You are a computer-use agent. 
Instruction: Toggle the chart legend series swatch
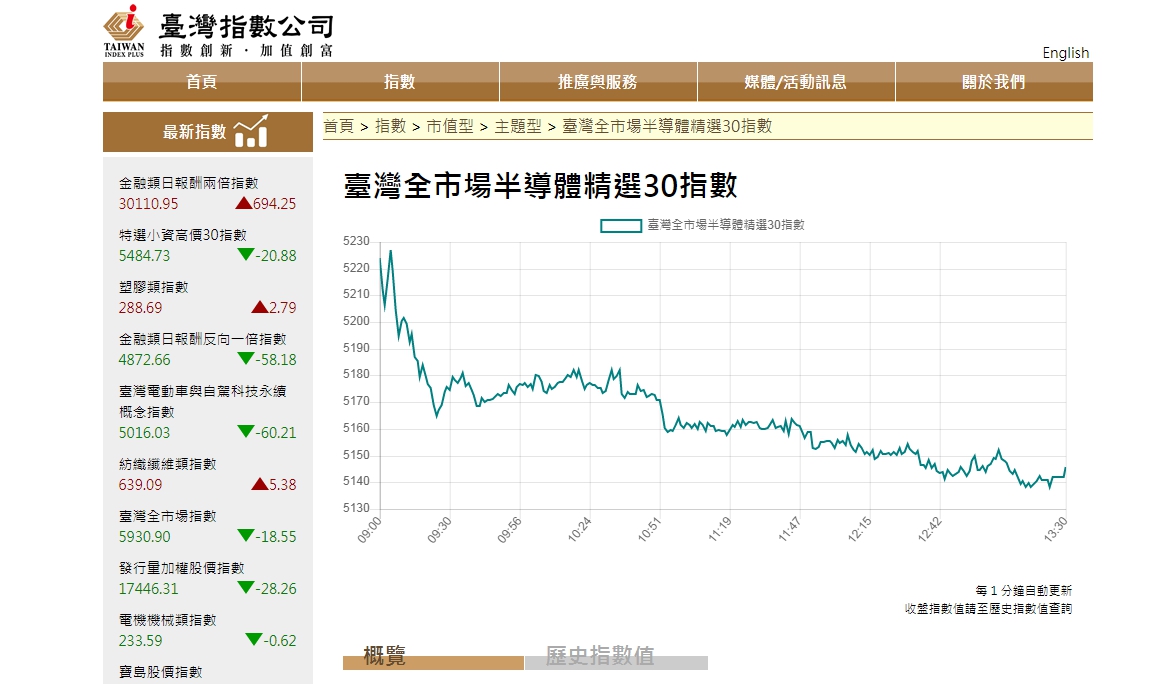coord(620,226)
